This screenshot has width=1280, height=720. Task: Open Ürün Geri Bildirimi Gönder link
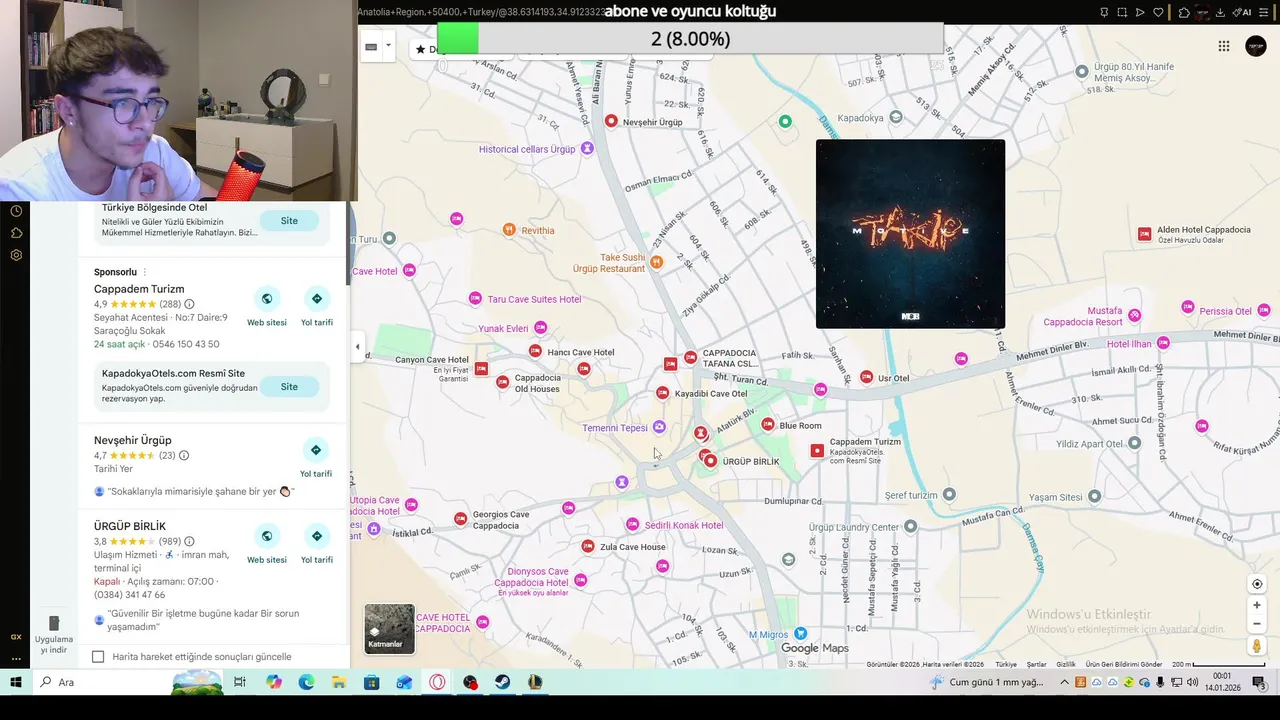[x=1124, y=664]
